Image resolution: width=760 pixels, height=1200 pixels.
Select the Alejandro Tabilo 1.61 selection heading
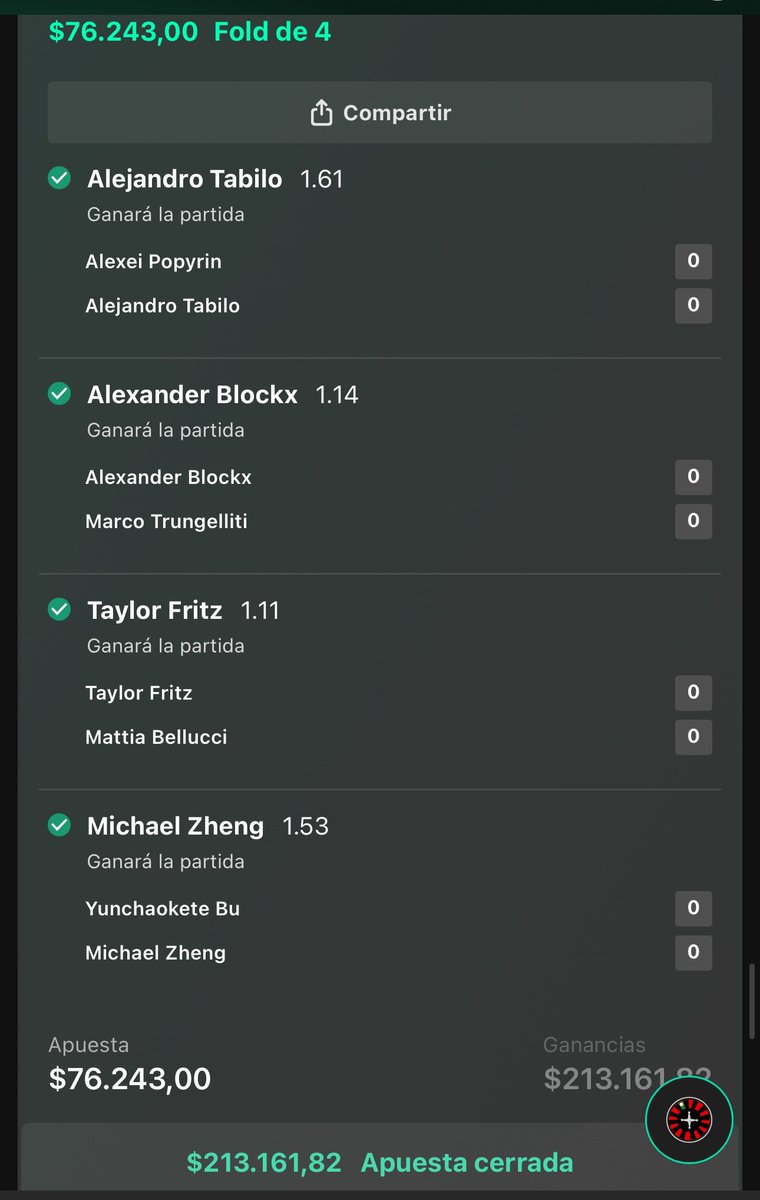[x=215, y=179]
